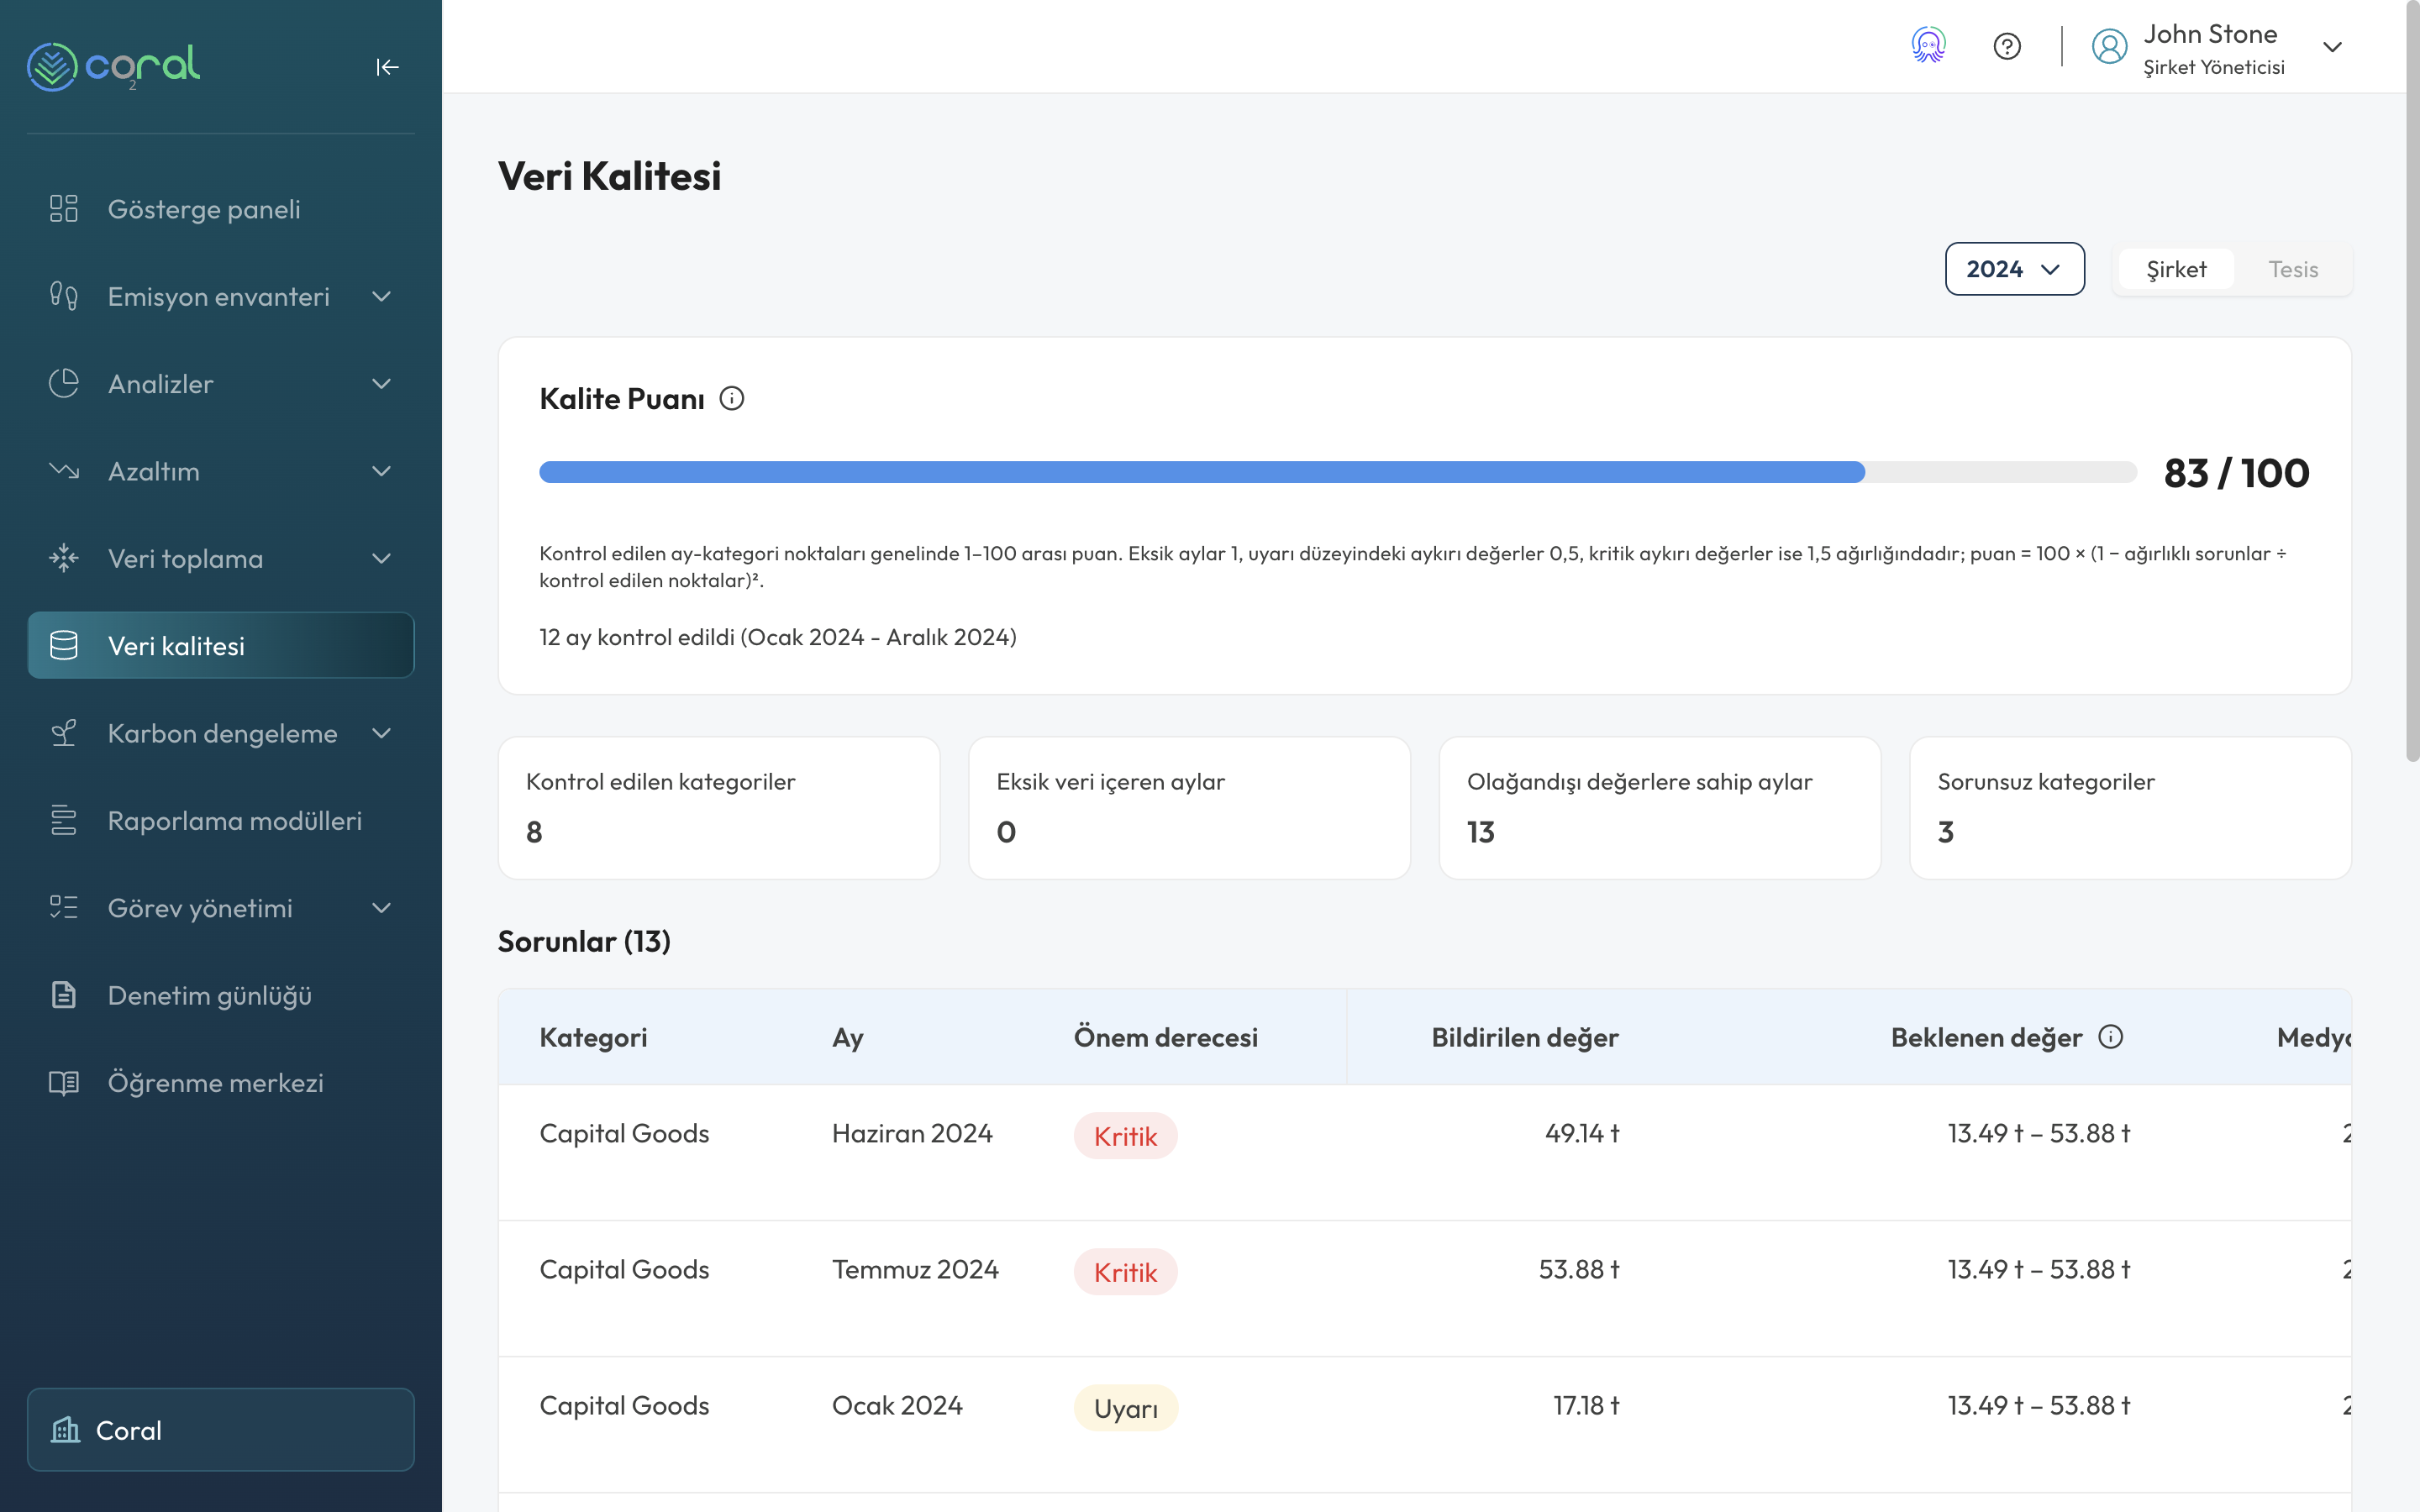Click the Karbon dengeleme plant icon

tap(64, 733)
